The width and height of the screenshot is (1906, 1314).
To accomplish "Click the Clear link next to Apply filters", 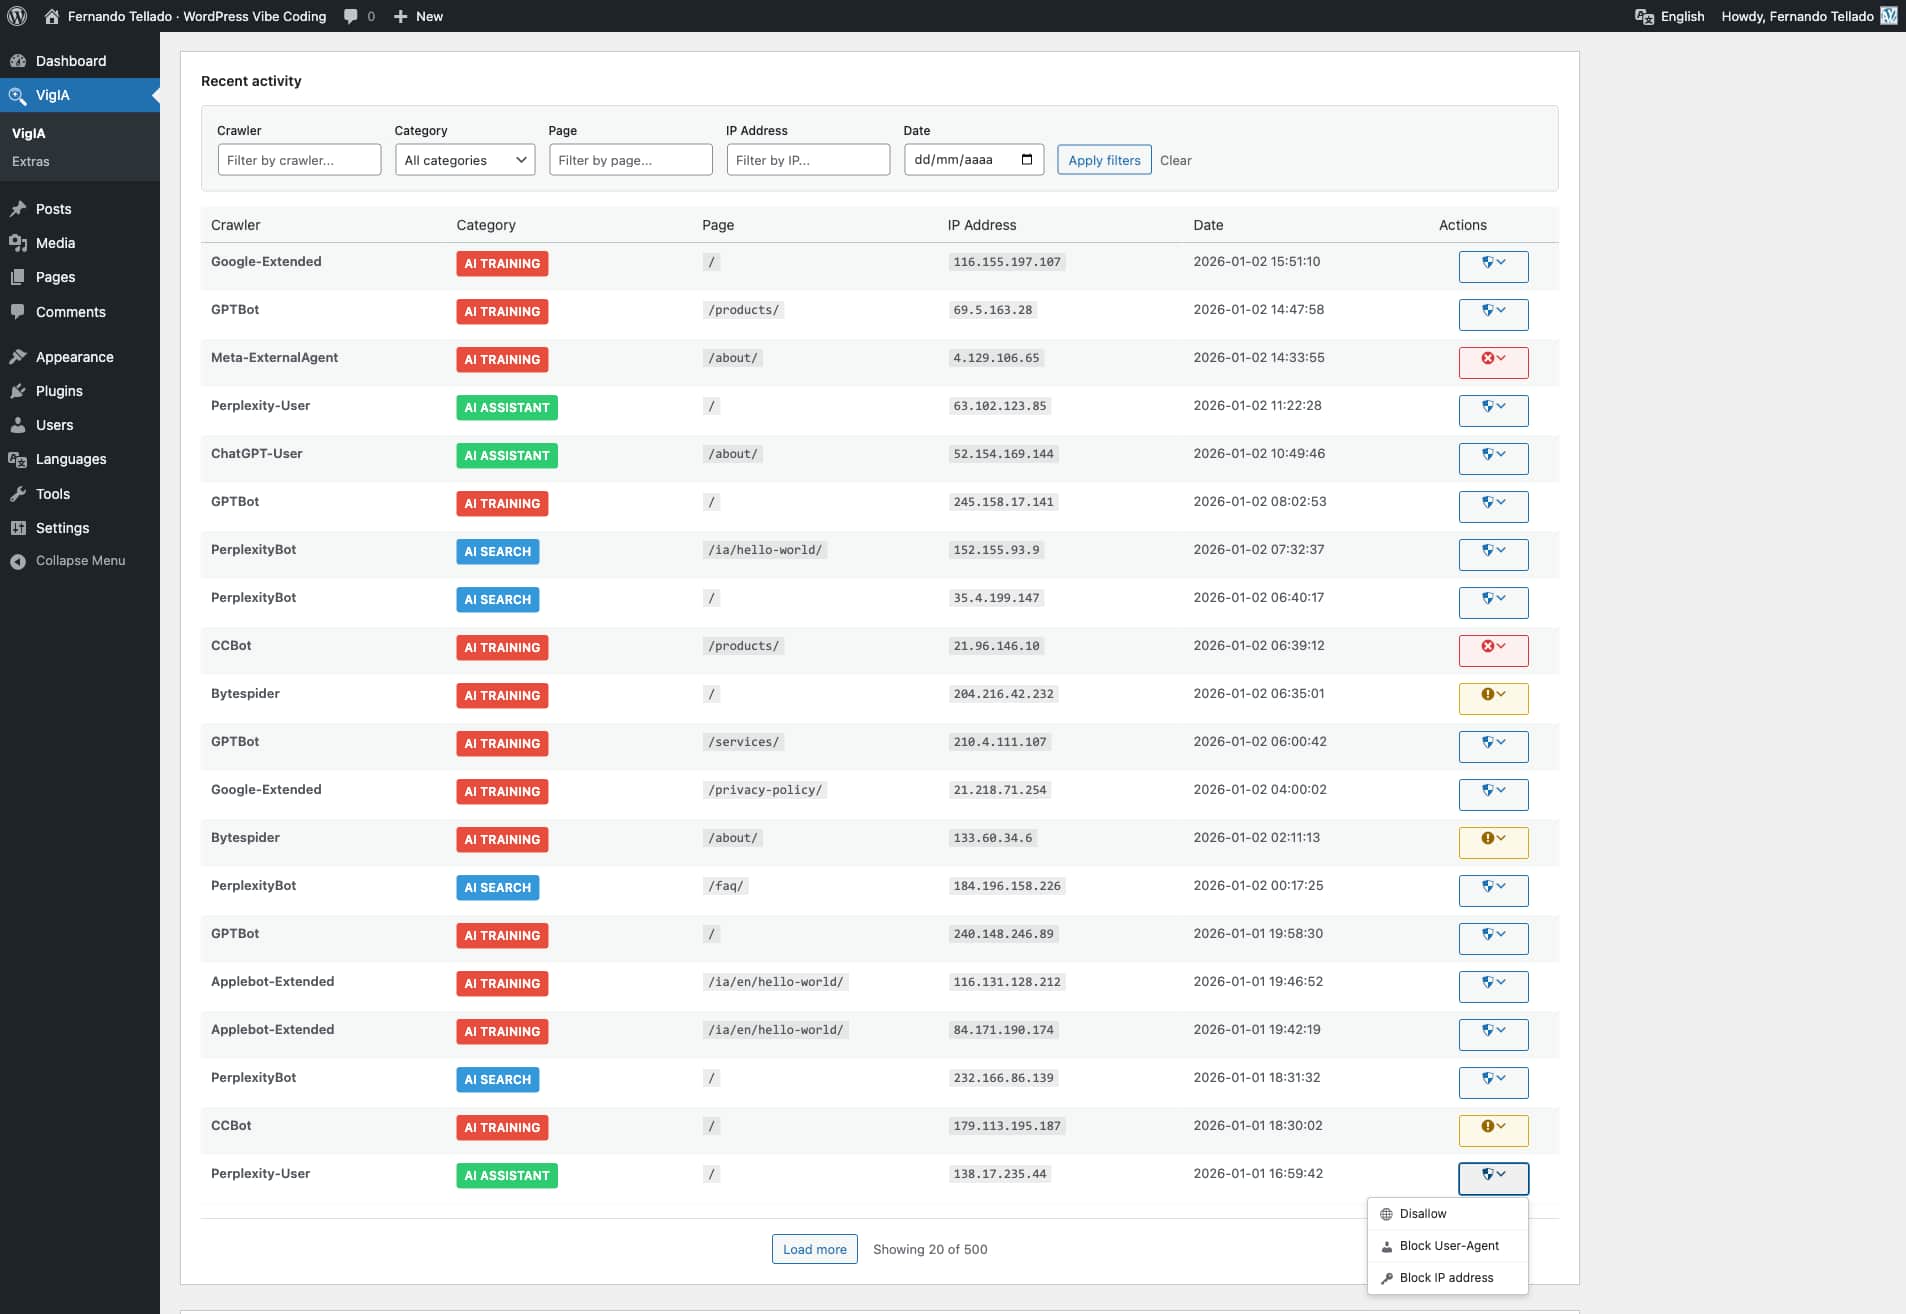I will click(1176, 160).
